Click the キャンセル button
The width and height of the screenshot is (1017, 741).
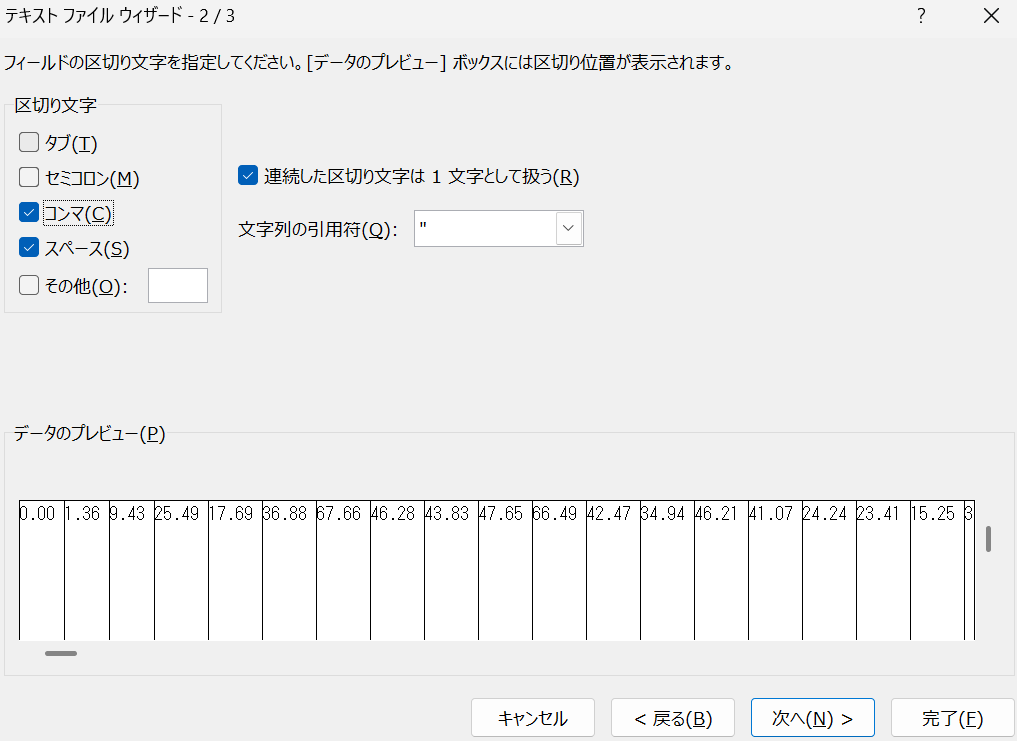[x=532, y=718]
